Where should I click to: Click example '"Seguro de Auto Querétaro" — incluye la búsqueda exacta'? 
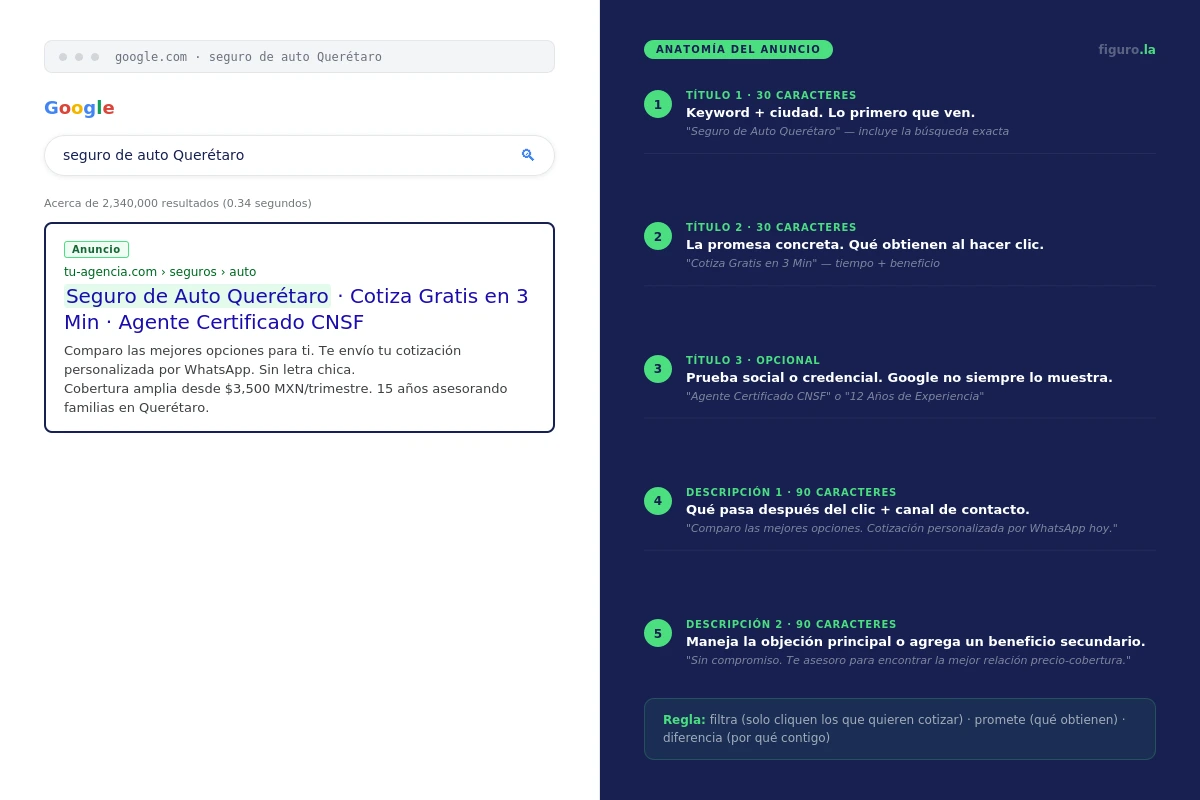click(847, 132)
